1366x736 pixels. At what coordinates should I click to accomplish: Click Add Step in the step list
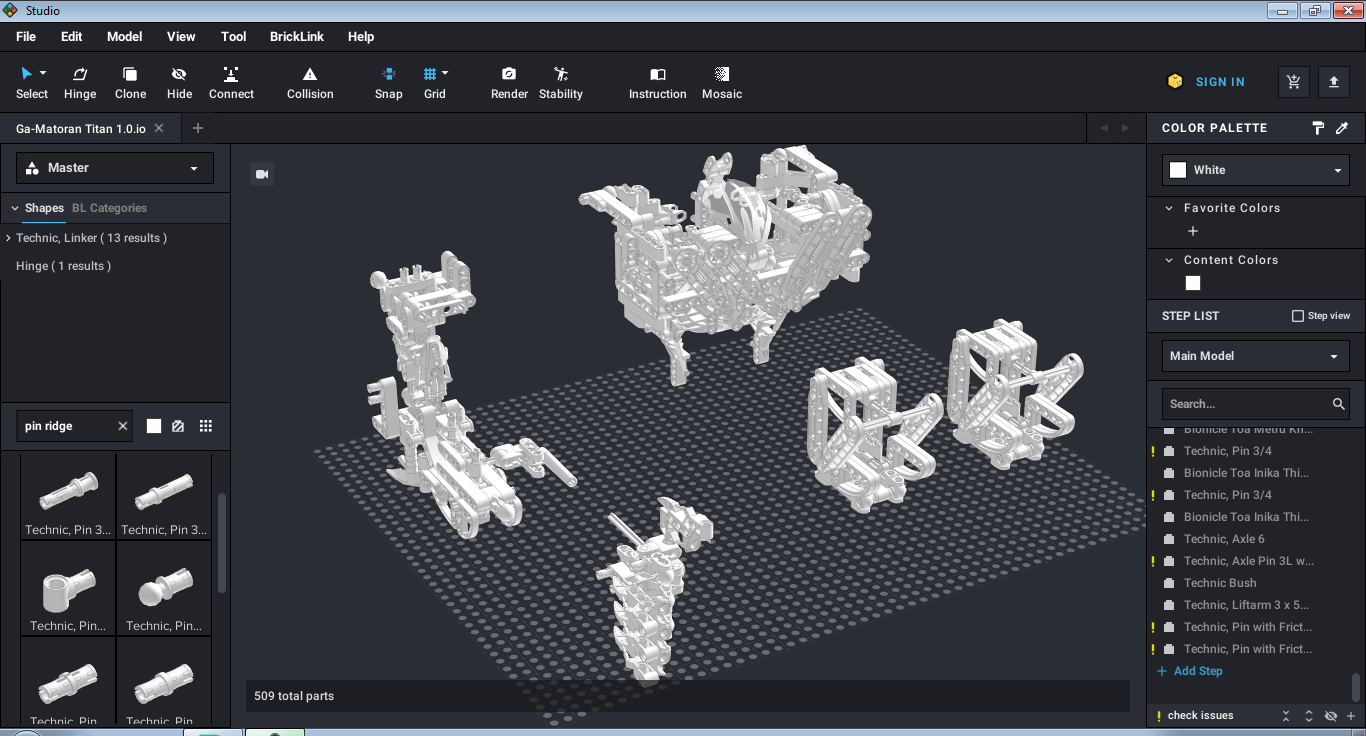click(x=1197, y=671)
